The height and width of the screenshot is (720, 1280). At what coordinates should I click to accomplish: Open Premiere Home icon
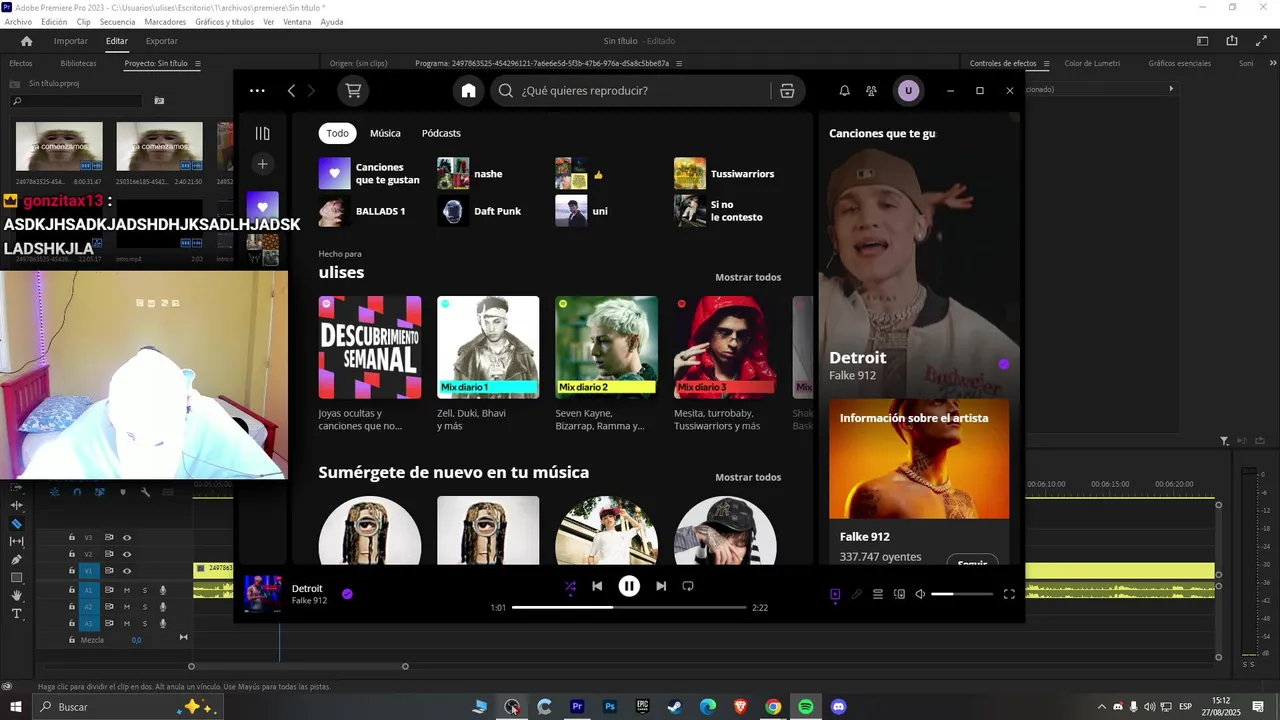[27, 41]
